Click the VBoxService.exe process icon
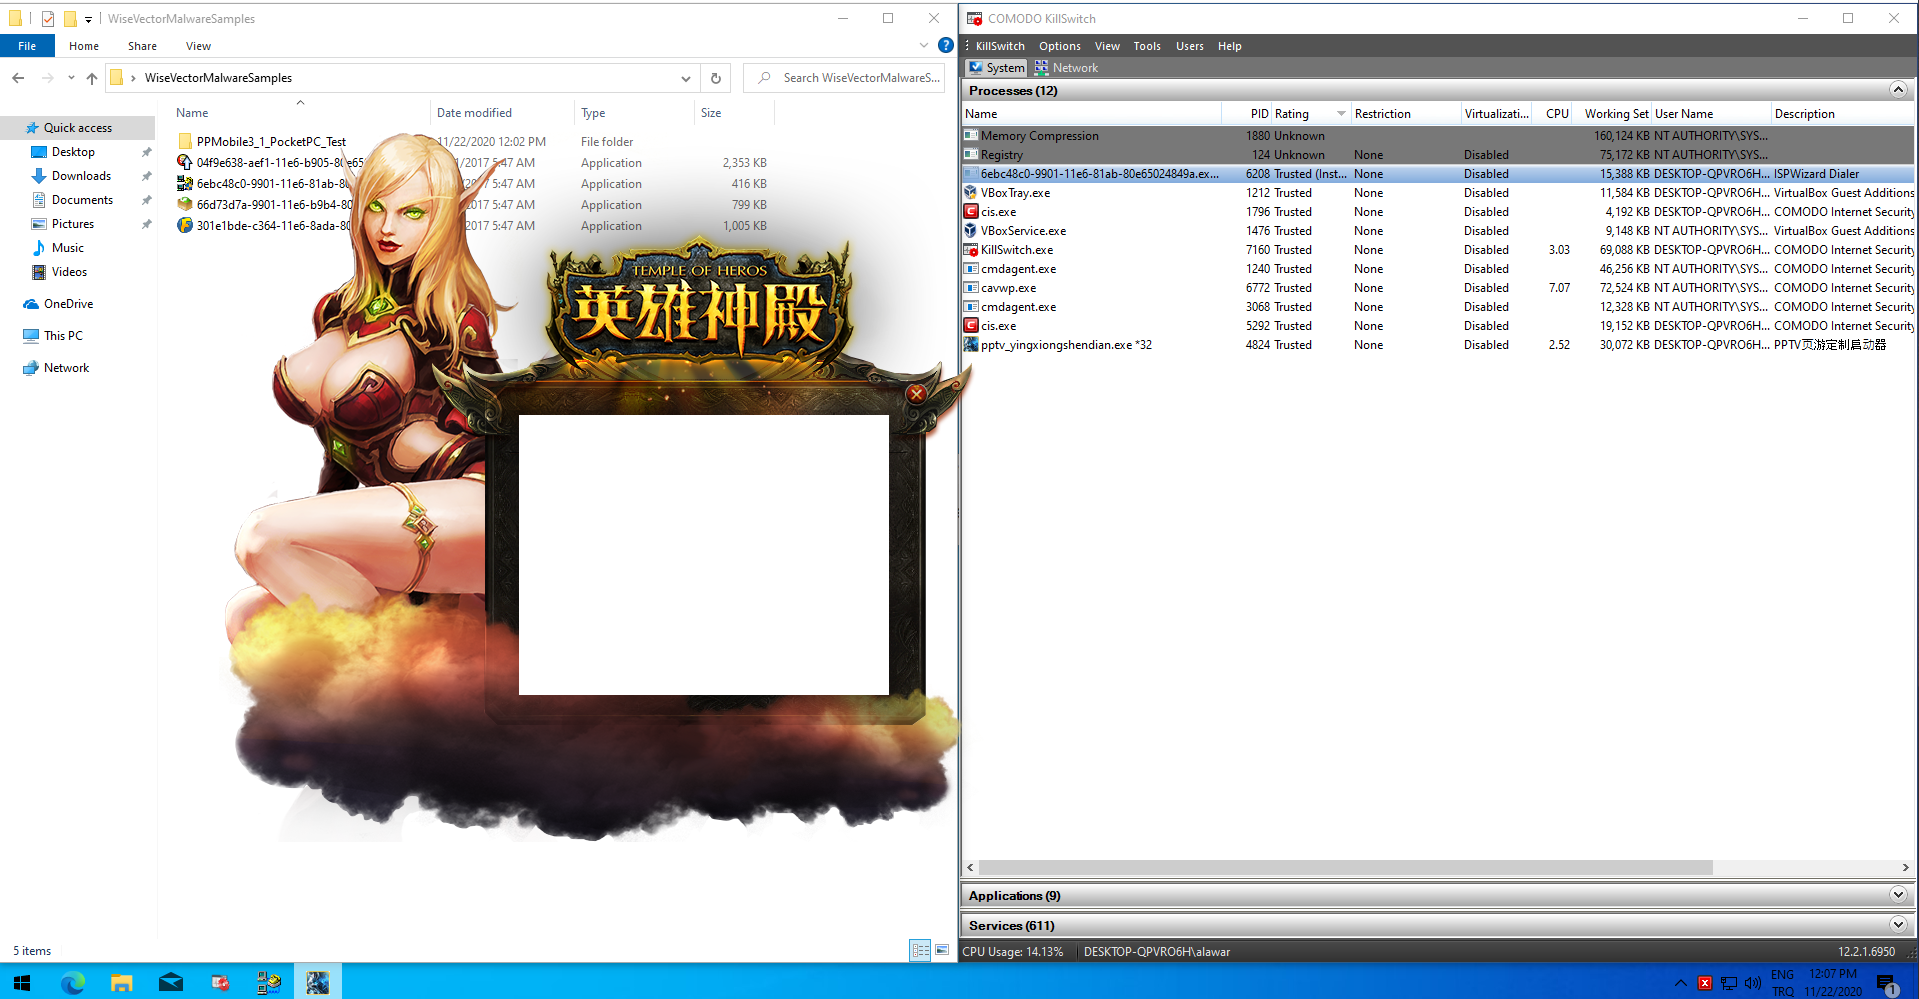 tap(970, 231)
